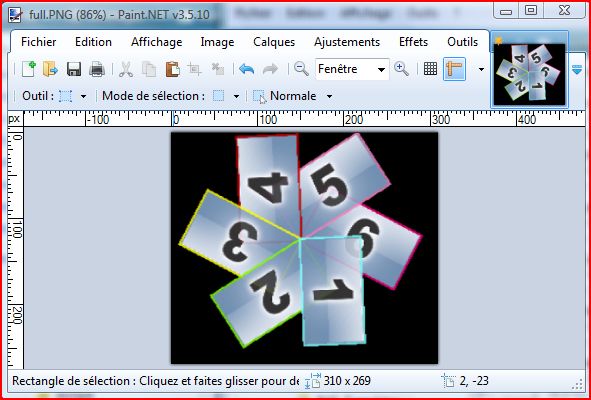
Task: Zoom in with the plus magnifier
Action: (x=401, y=69)
